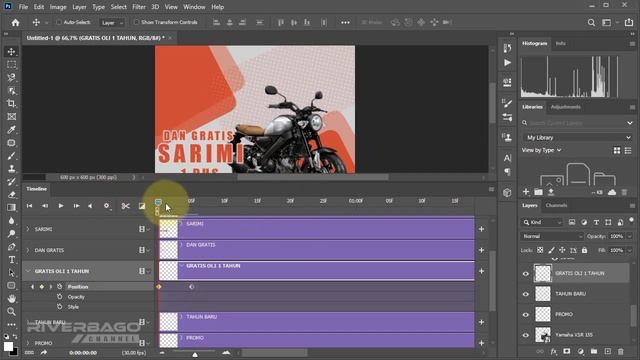Select the Crop tool
The image size is (640, 360).
(11, 104)
